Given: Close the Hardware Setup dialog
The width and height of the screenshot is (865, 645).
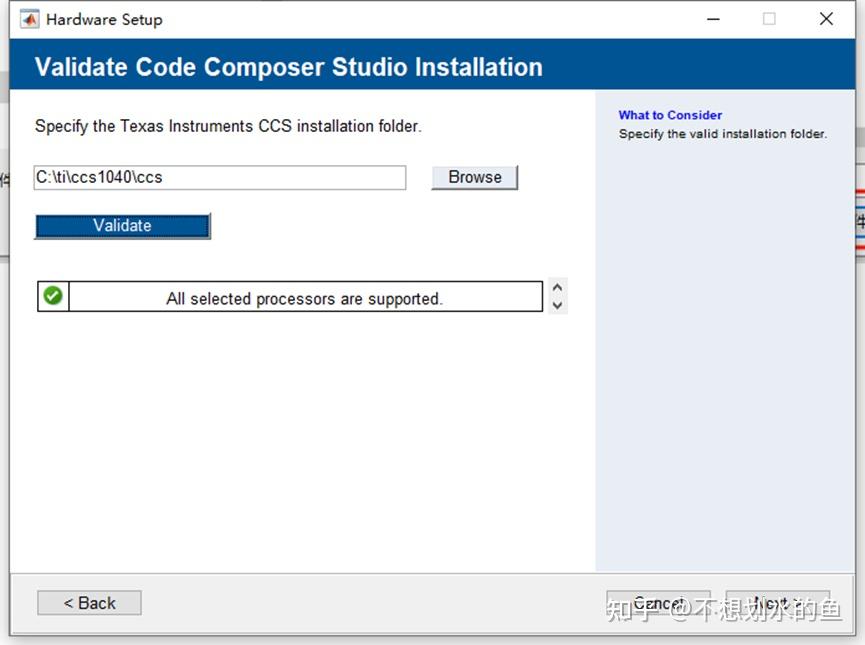Looking at the screenshot, I should [x=825, y=18].
